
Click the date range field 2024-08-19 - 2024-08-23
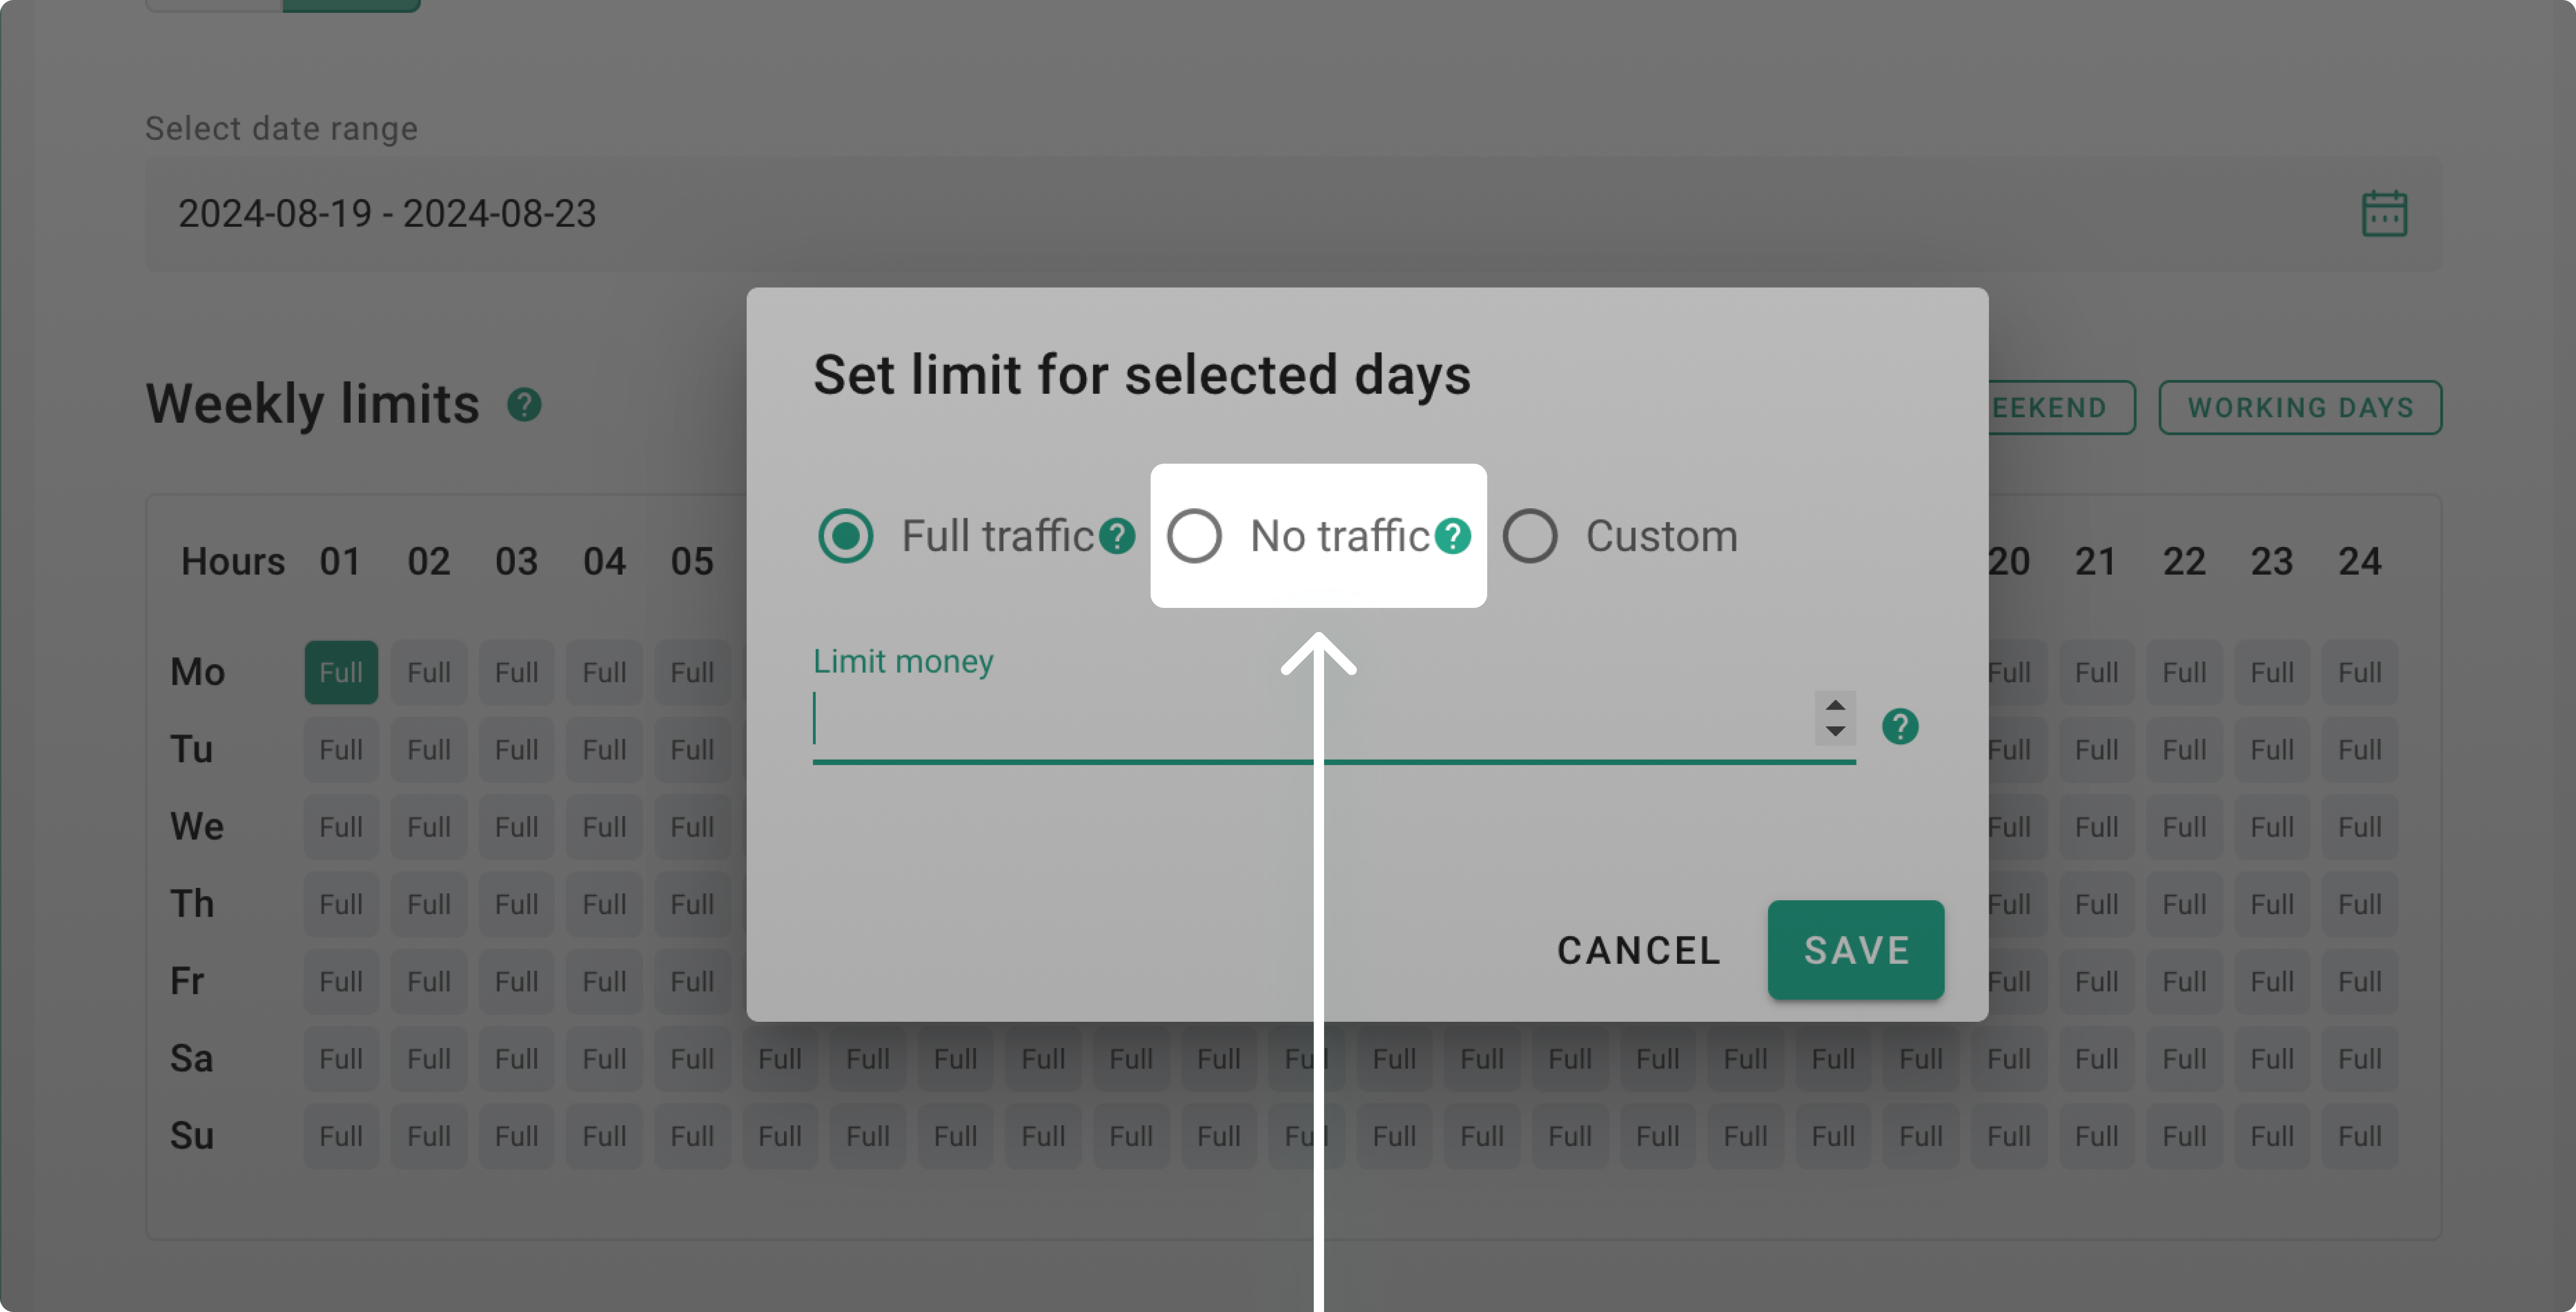pyautogui.click(x=1200, y=214)
